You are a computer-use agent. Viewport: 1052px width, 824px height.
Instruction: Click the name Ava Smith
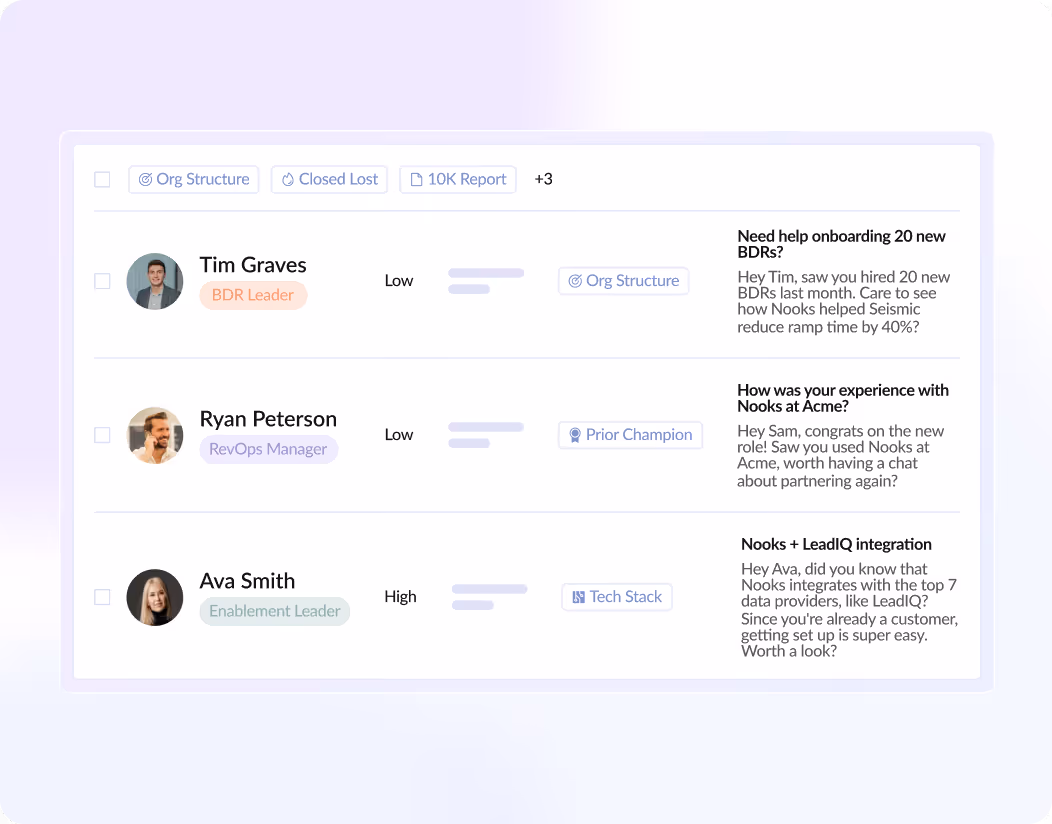(x=248, y=581)
